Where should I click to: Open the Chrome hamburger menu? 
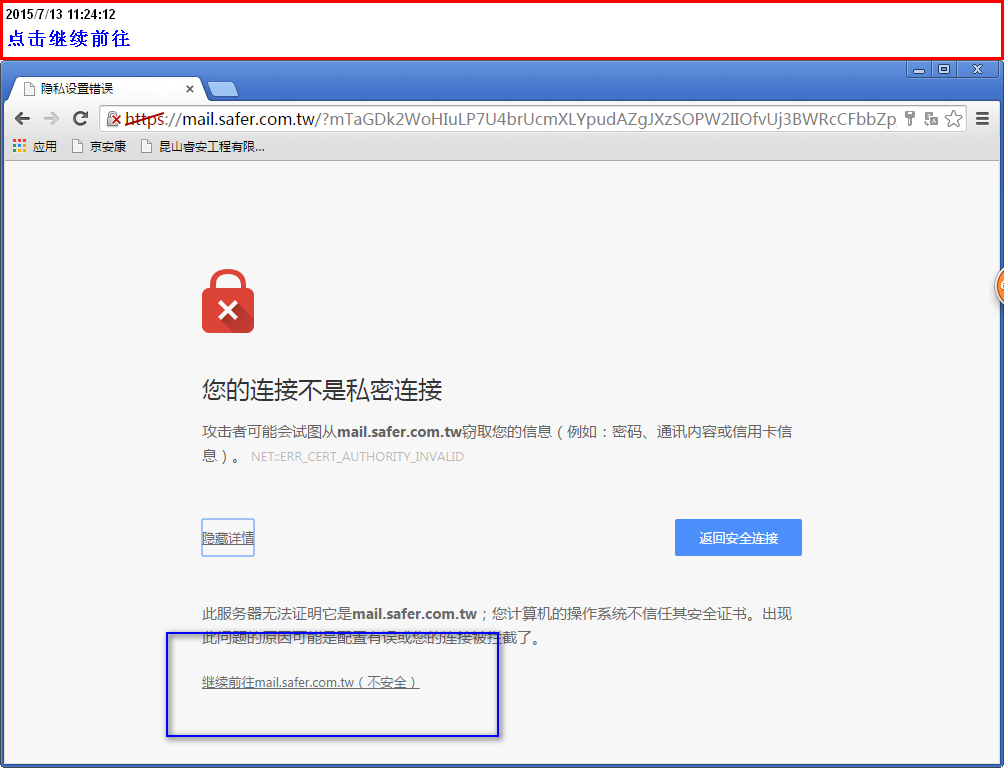coord(982,118)
